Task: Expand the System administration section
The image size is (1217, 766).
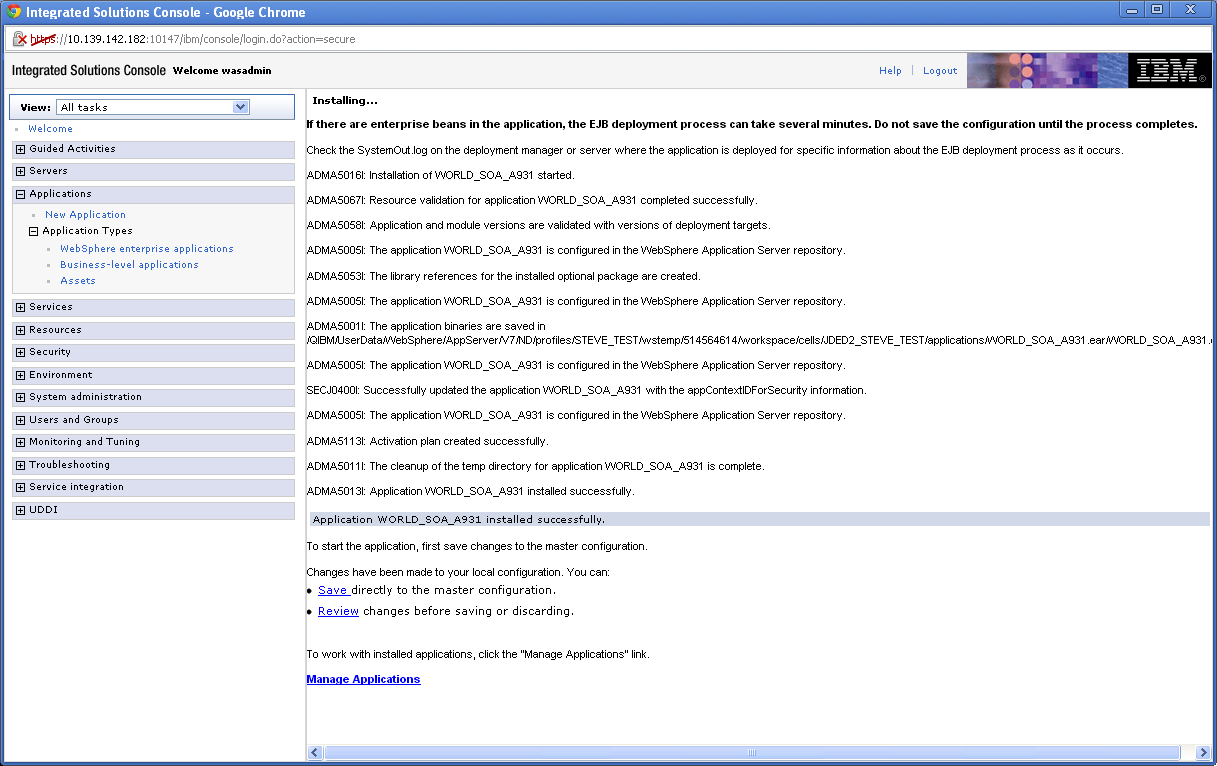Action: 20,398
